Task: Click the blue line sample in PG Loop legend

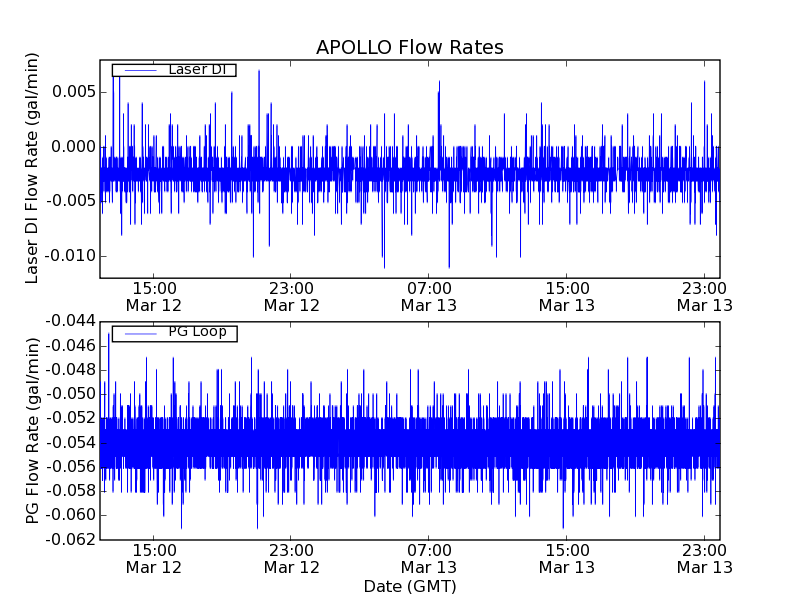Action: pos(138,333)
